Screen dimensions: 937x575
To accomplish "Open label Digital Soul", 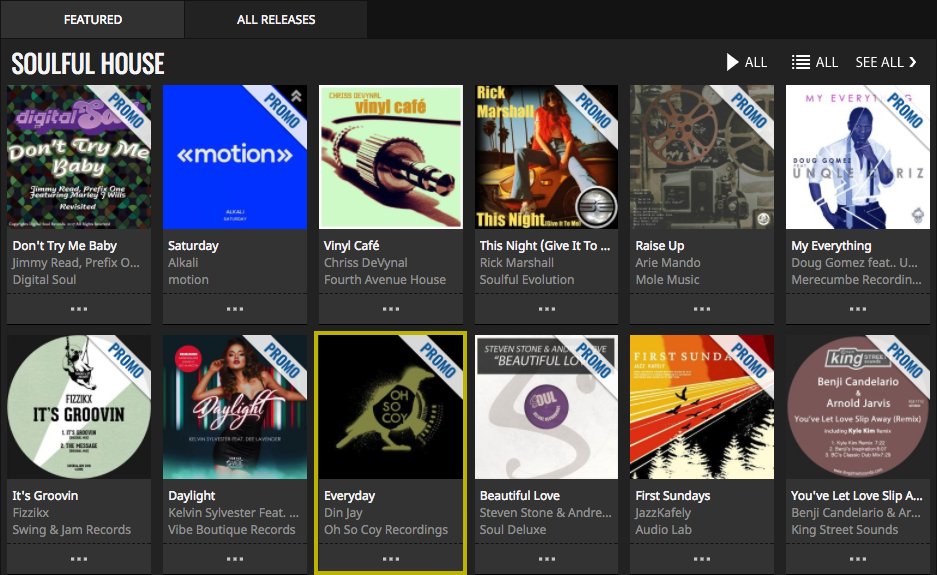I will point(44,279).
